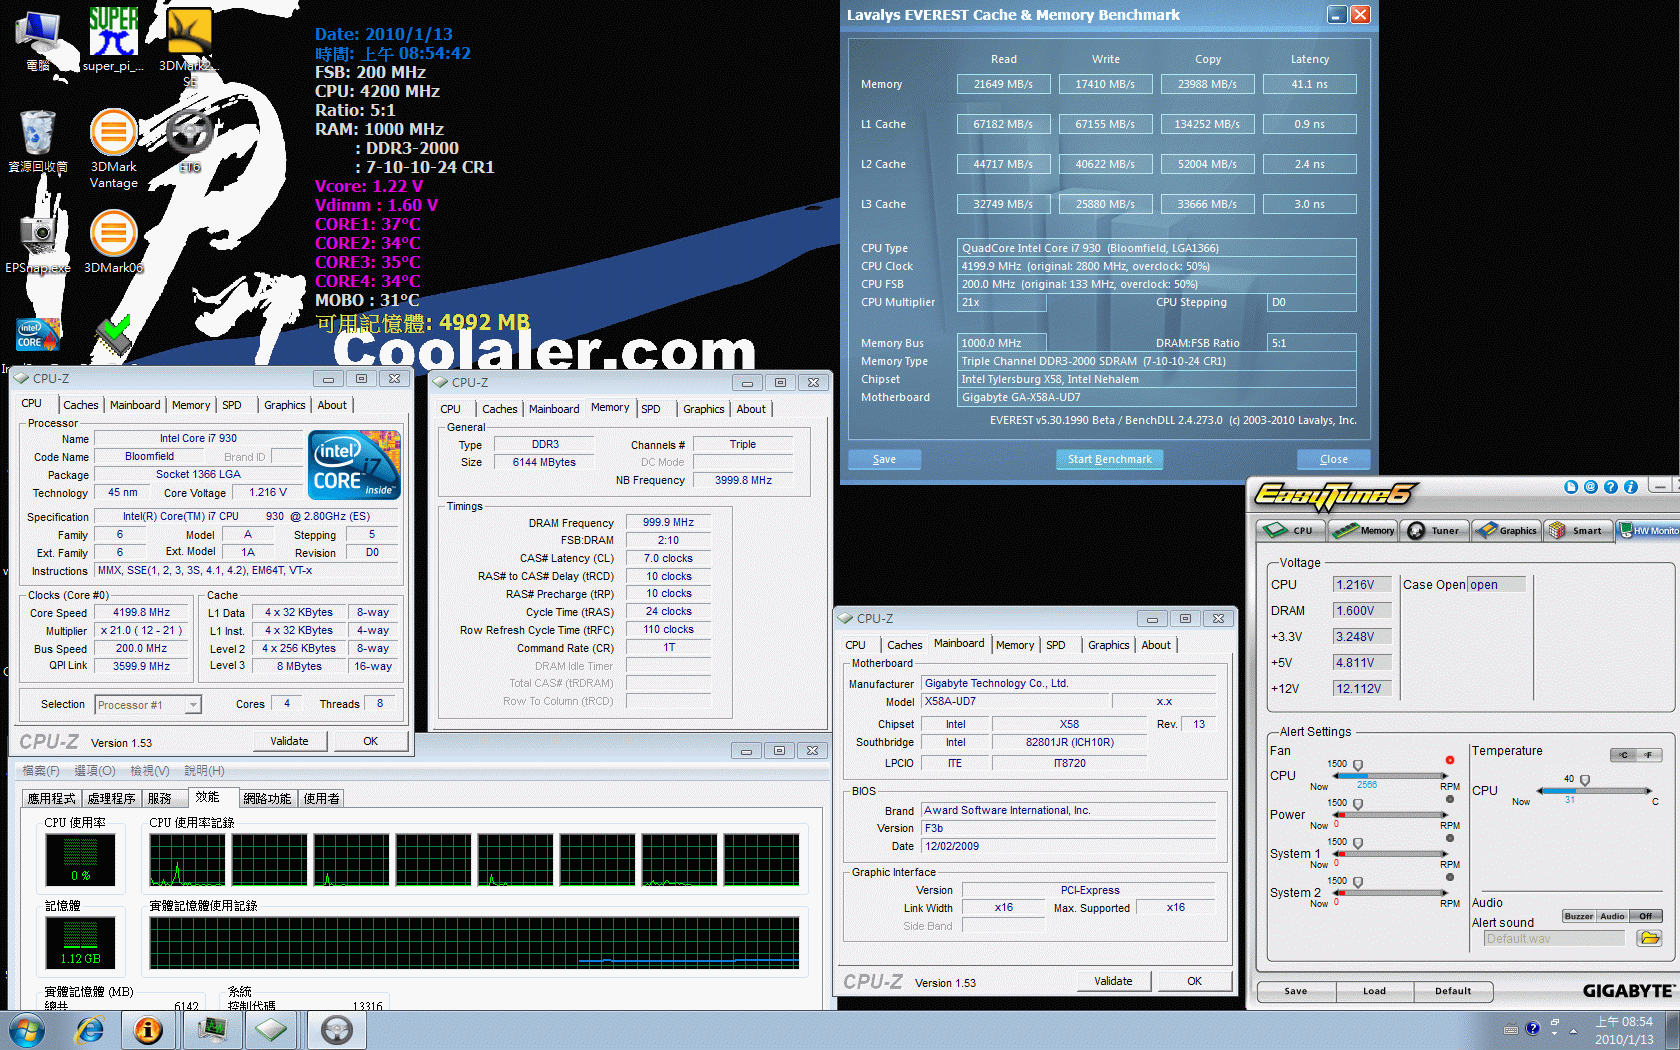This screenshot has width=1680, height=1050.
Task: Switch to EasyTune6 steering wheel taskbar icon
Action: click(336, 1029)
